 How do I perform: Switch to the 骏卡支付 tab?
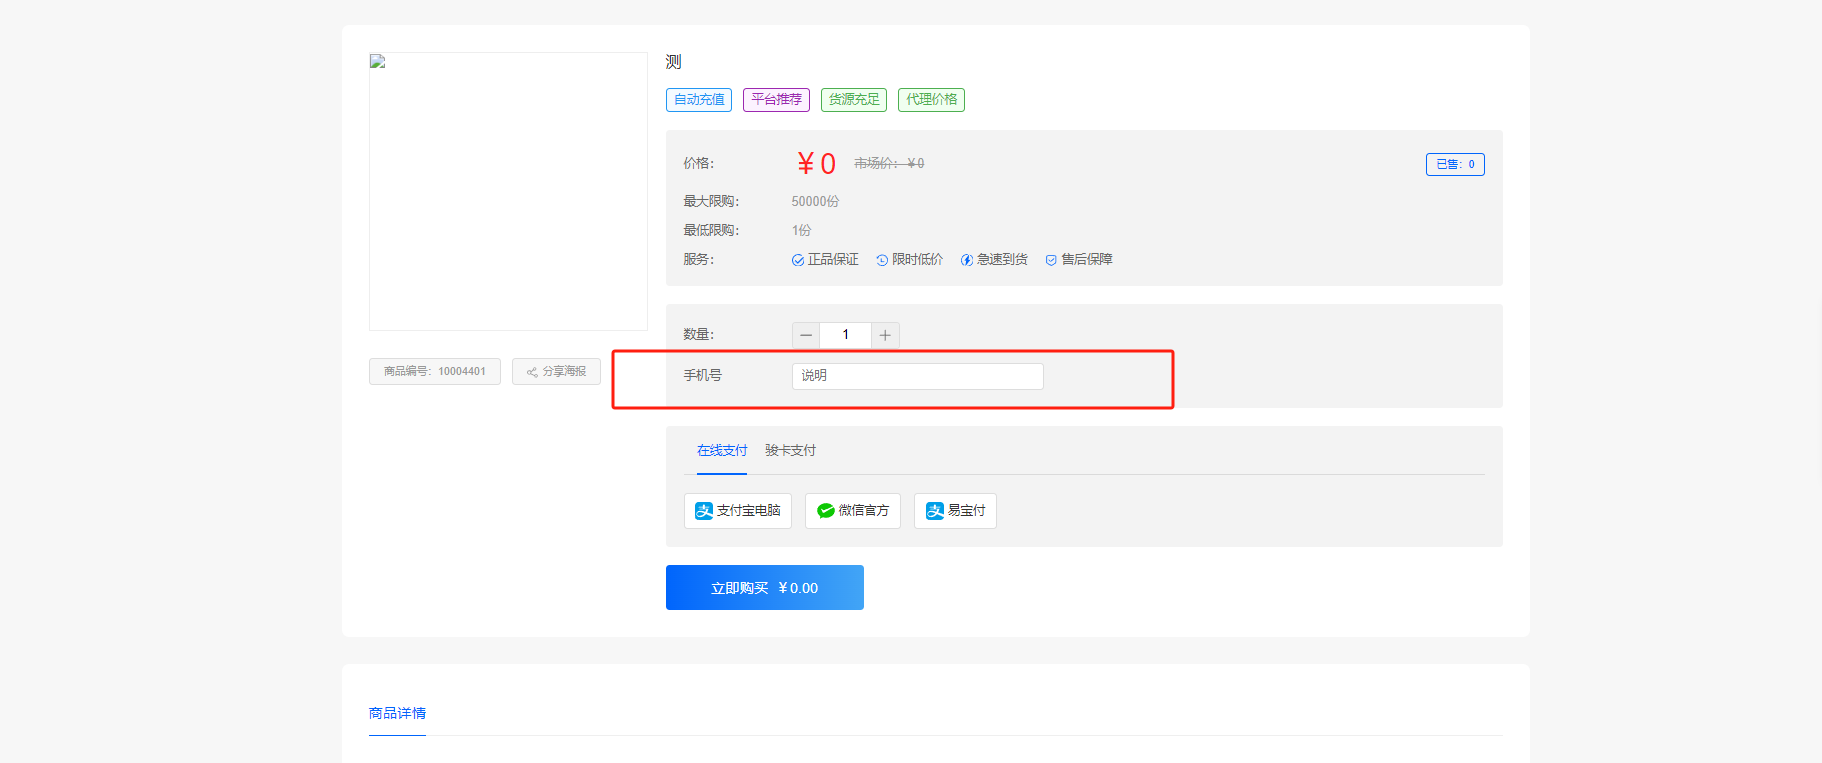790,451
